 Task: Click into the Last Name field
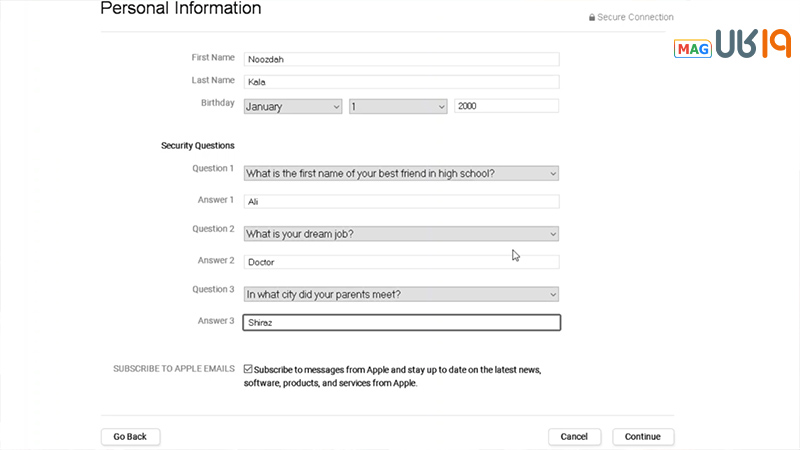click(401, 82)
